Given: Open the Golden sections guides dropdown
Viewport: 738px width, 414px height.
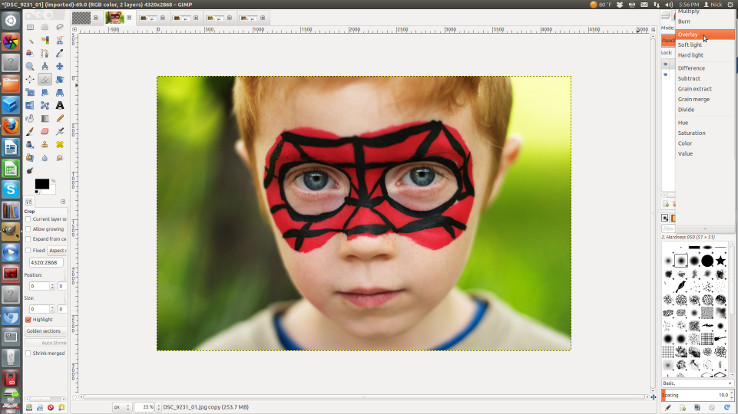Looking at the screenshot, I should click(x=46, y=331).
